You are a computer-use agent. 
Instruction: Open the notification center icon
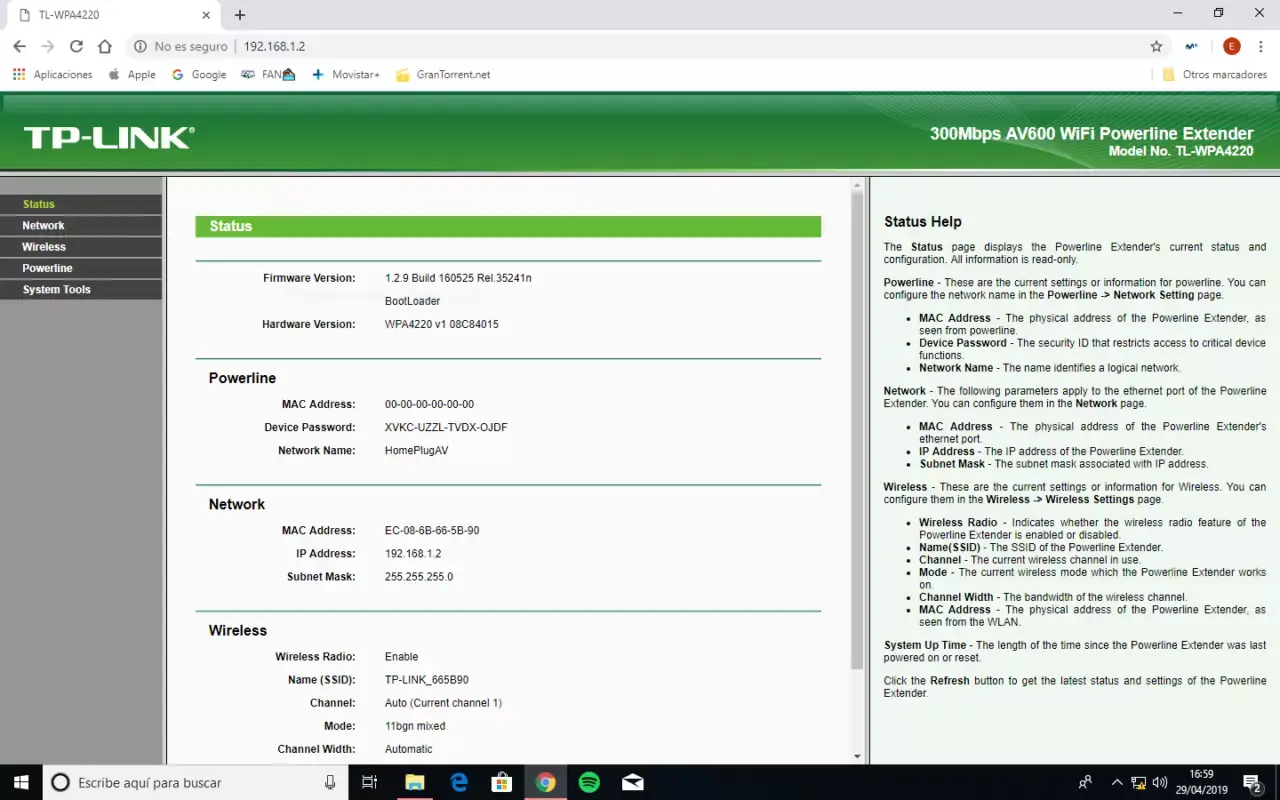click(x=1252, y=782)
